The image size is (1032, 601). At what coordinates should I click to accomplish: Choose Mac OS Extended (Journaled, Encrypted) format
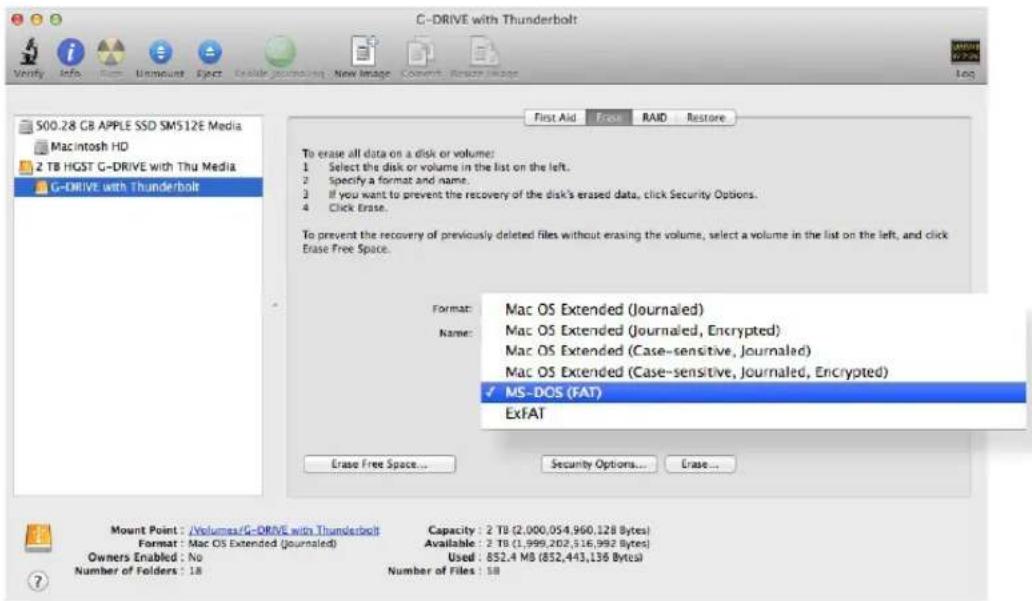pyautogui.click(x=754, y=330)
